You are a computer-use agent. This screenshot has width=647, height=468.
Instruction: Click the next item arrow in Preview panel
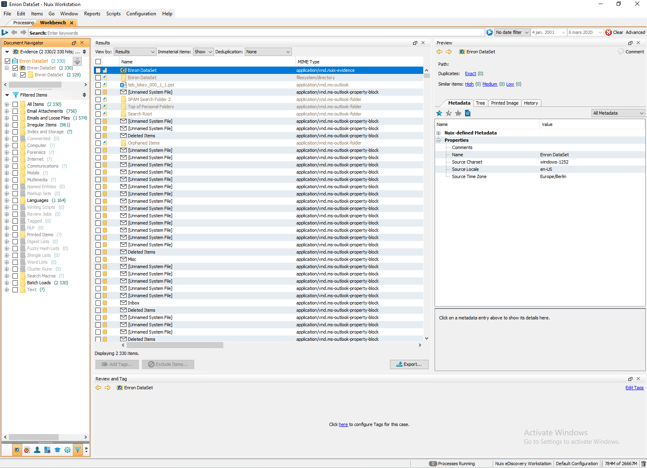[449, 52]
